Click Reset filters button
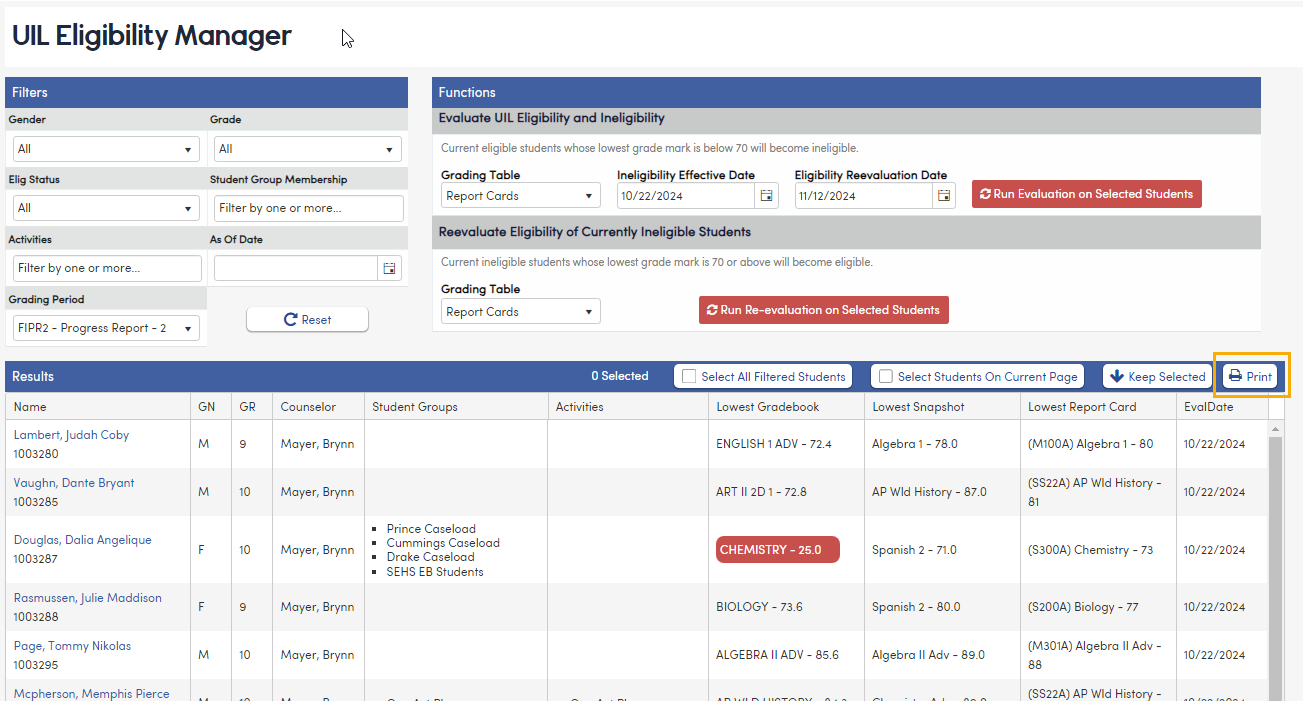This screenshot has width=1303, height=701. [307, 320]
